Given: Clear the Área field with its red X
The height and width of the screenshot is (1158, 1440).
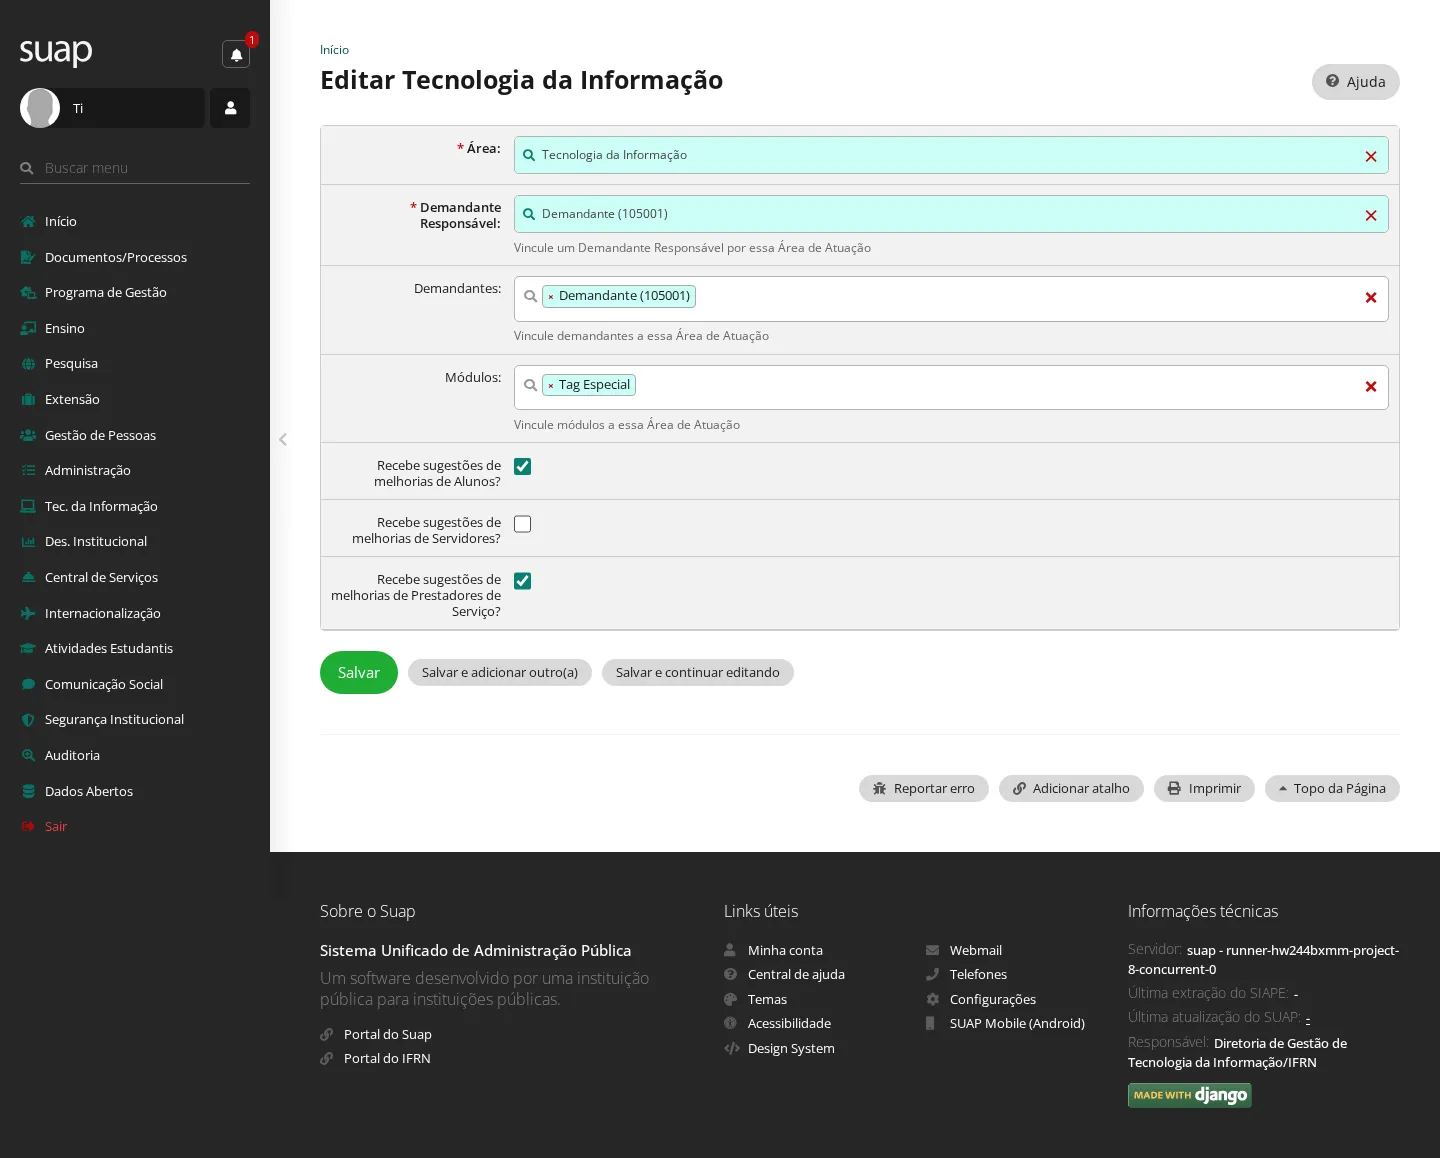Looking at the screenshot, I should [1371, 156].
